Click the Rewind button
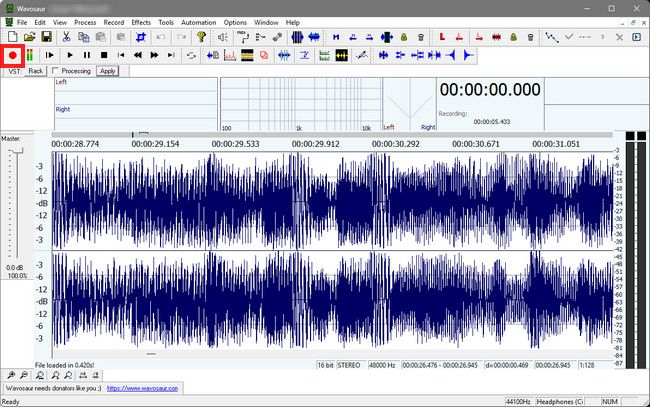The image size is (650, 407). [138, 55]
